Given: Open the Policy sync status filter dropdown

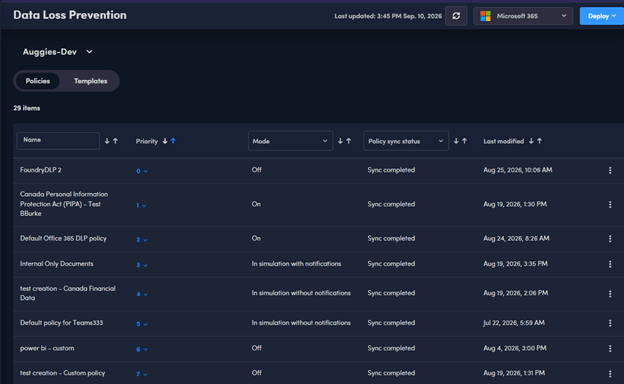Looking at the screenshot, I should click(x=406, y=141).
